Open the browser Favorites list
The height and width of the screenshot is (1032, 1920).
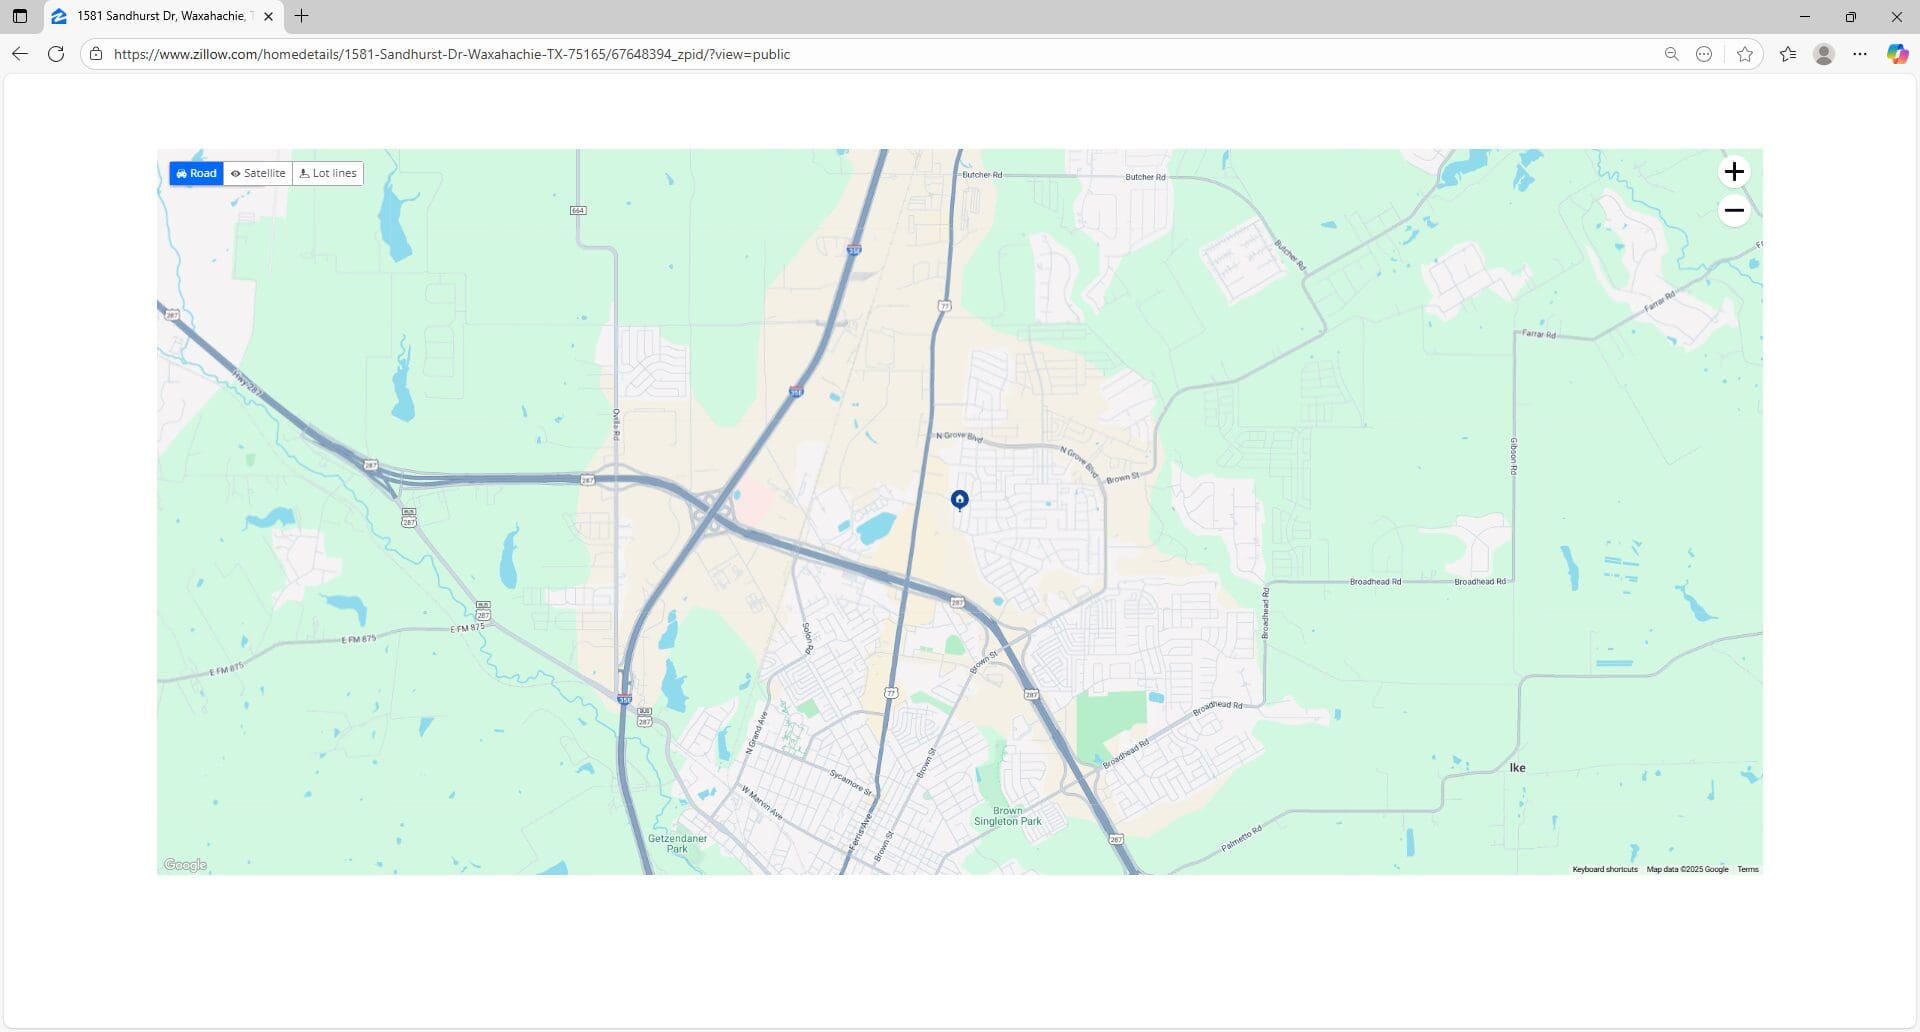(1788, 55)
